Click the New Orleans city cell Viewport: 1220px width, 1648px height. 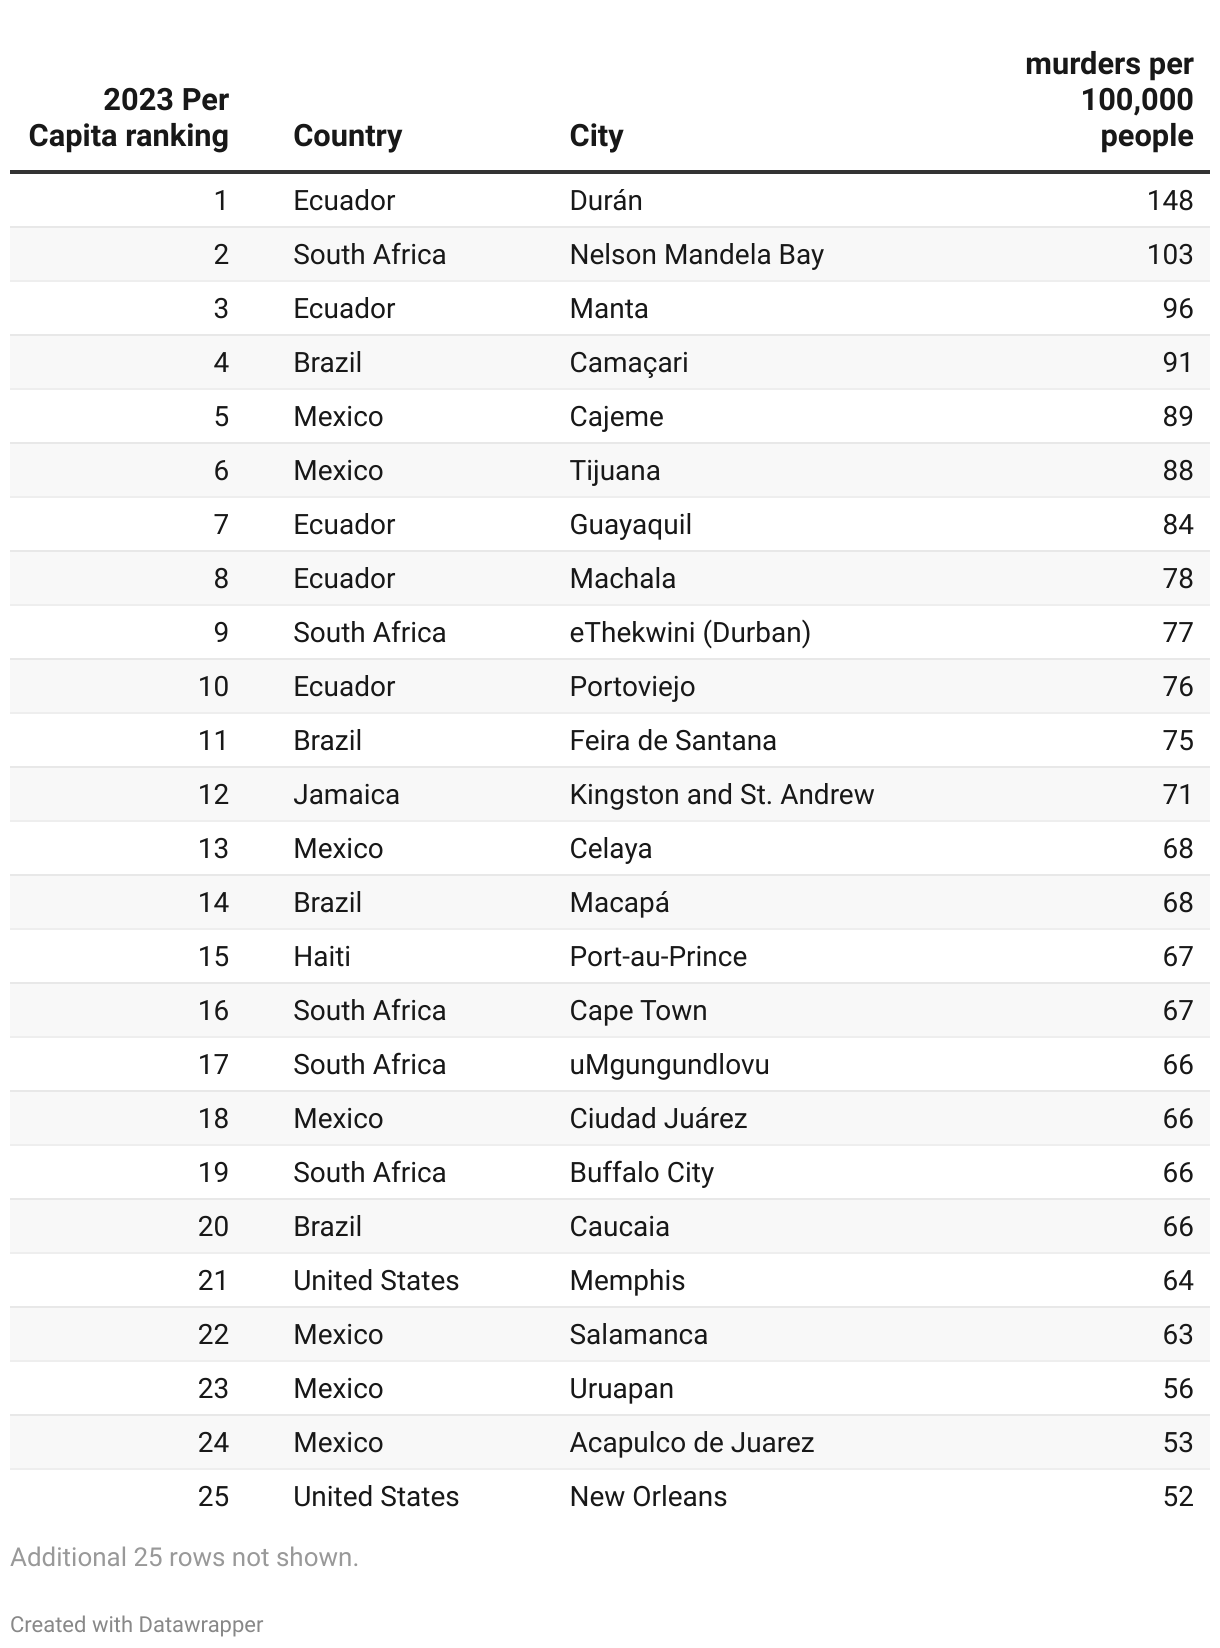648,1496
